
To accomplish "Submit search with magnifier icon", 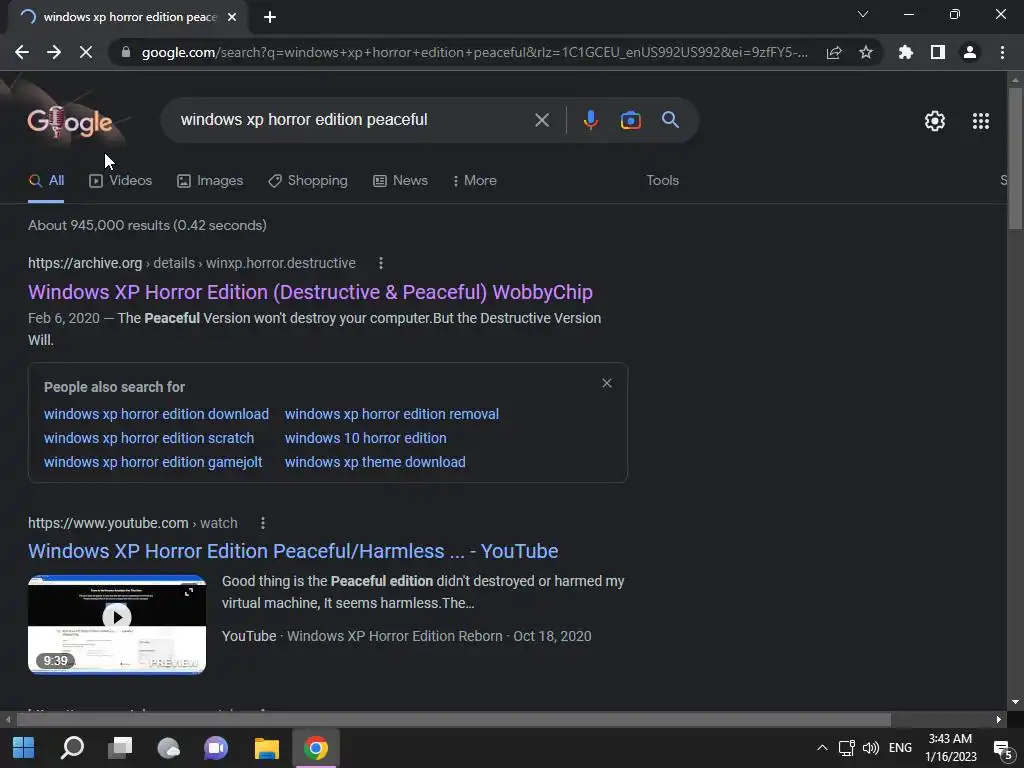I will coord(670,120).
